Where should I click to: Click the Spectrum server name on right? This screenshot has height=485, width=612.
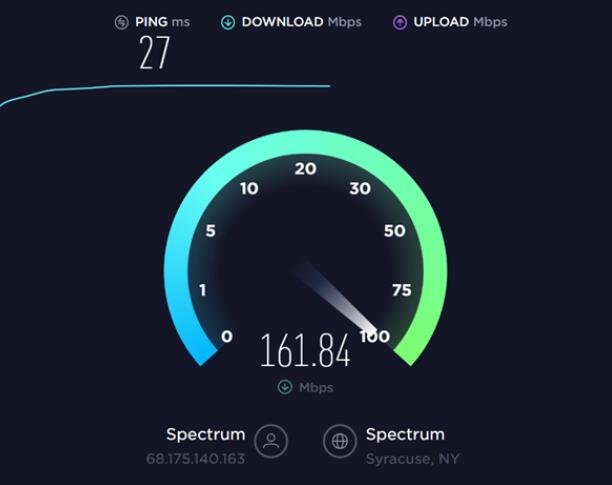[405, 434]
